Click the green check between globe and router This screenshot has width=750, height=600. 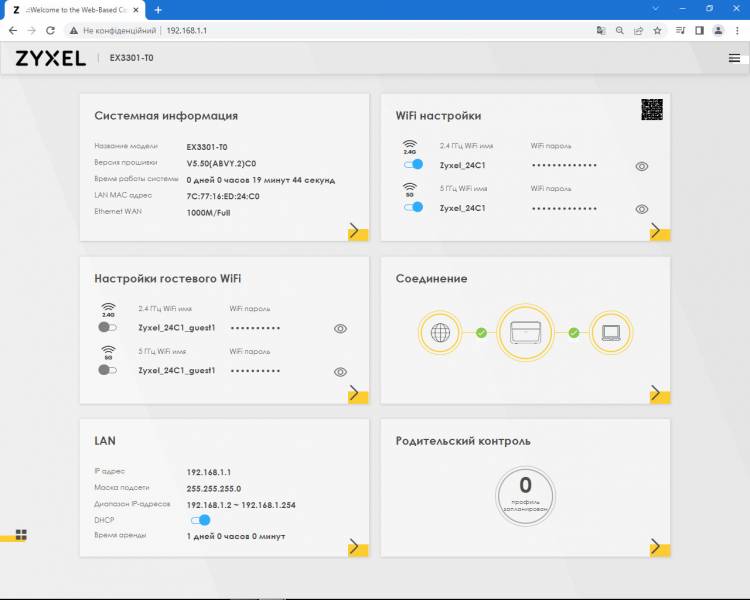[482, 333]
